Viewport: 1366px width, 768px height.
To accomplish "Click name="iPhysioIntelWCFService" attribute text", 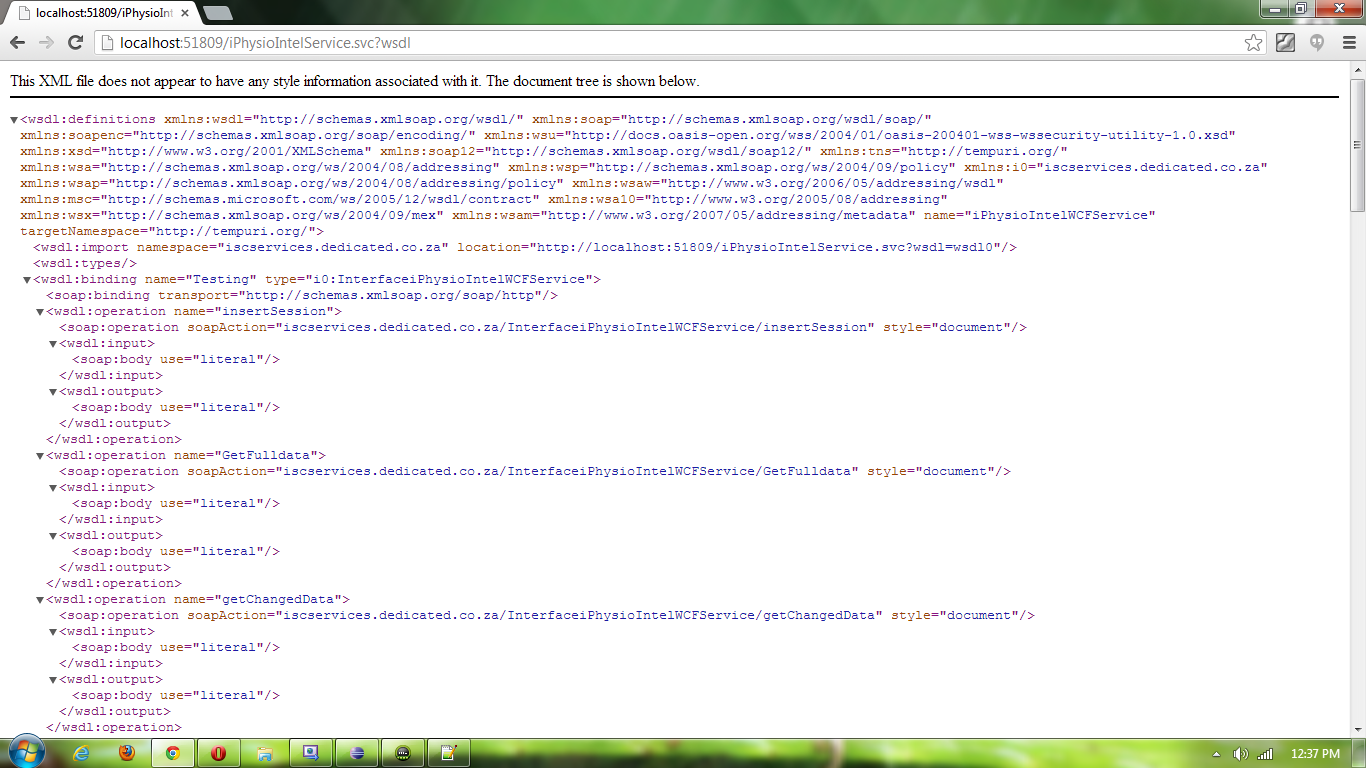I will click(x=1039, y=215).
